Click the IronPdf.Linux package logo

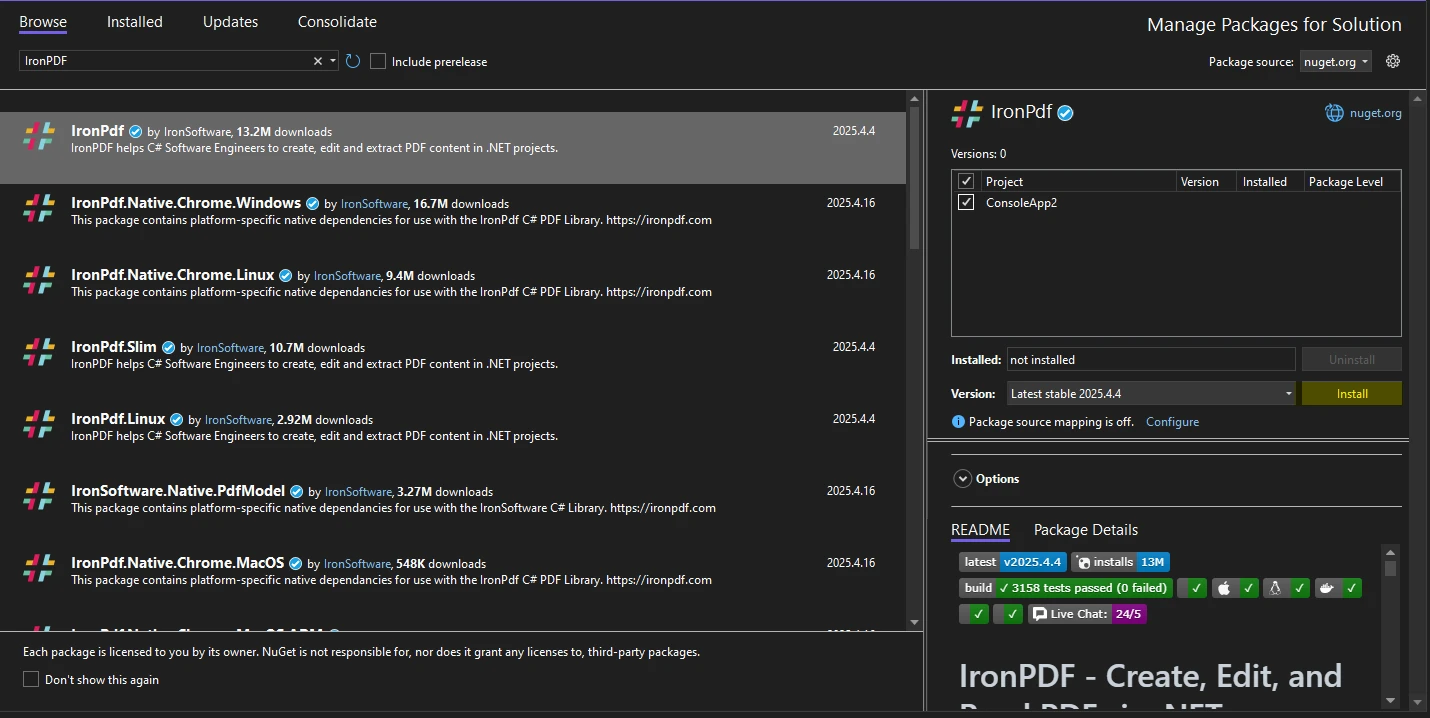[39, 426]
